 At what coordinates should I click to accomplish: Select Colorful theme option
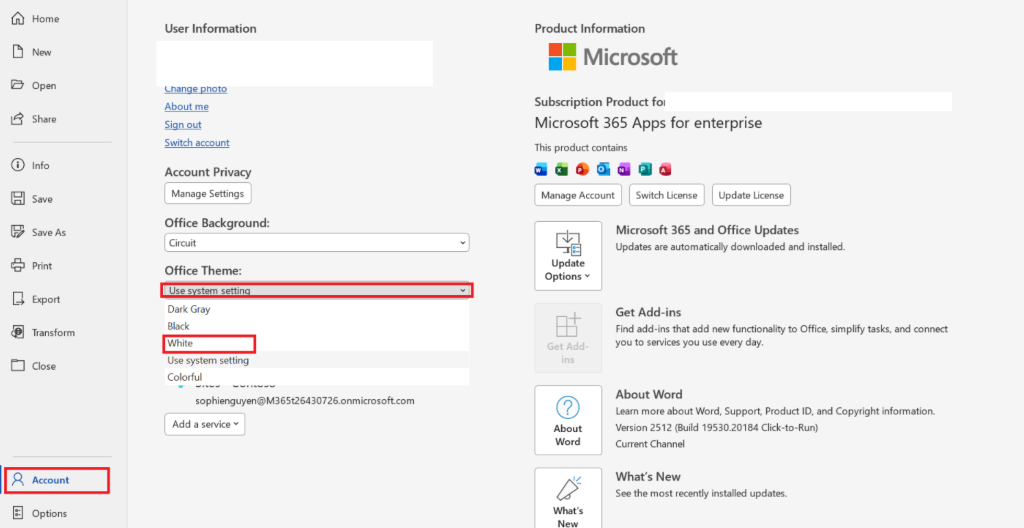[317, 377]
